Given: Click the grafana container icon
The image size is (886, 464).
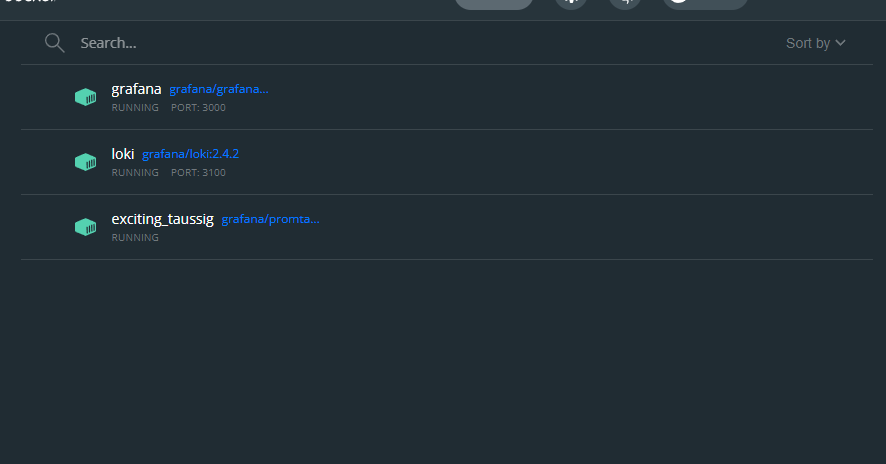Looking at the screenshot, I should click(x=86, y=97).
